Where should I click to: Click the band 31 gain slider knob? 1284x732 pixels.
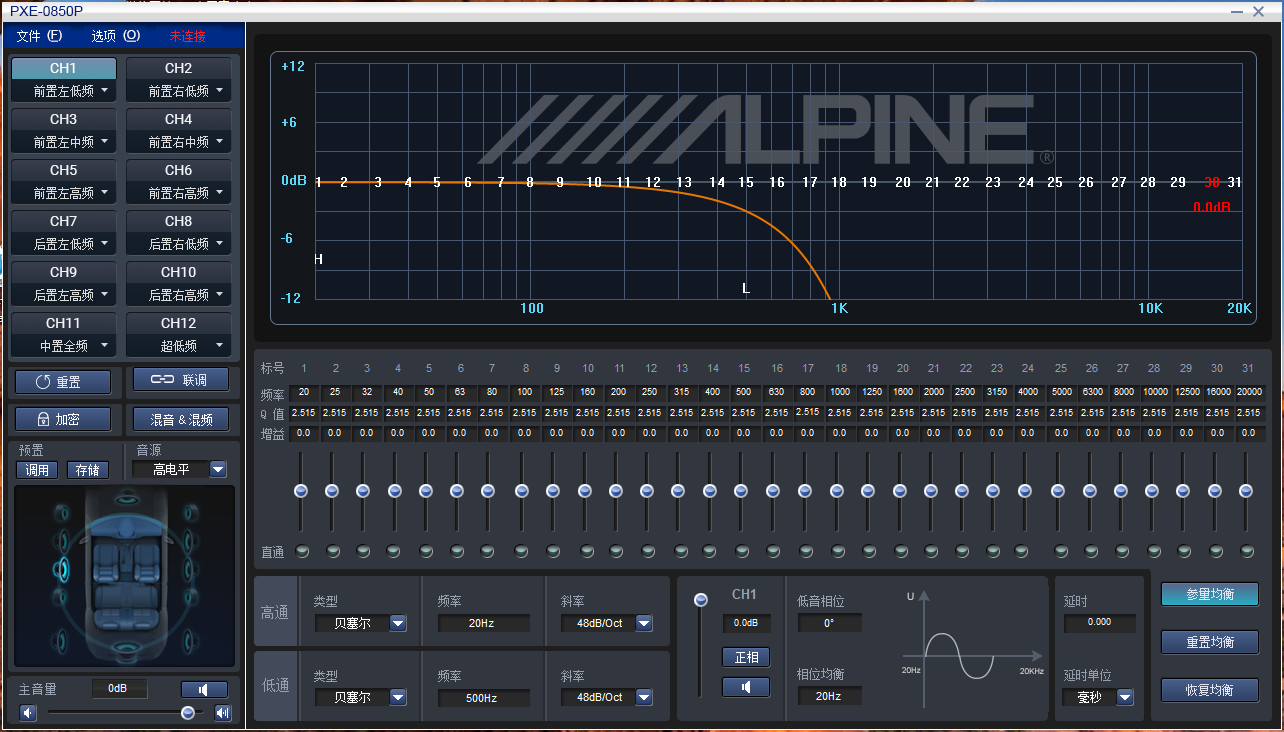(1246, 491)
